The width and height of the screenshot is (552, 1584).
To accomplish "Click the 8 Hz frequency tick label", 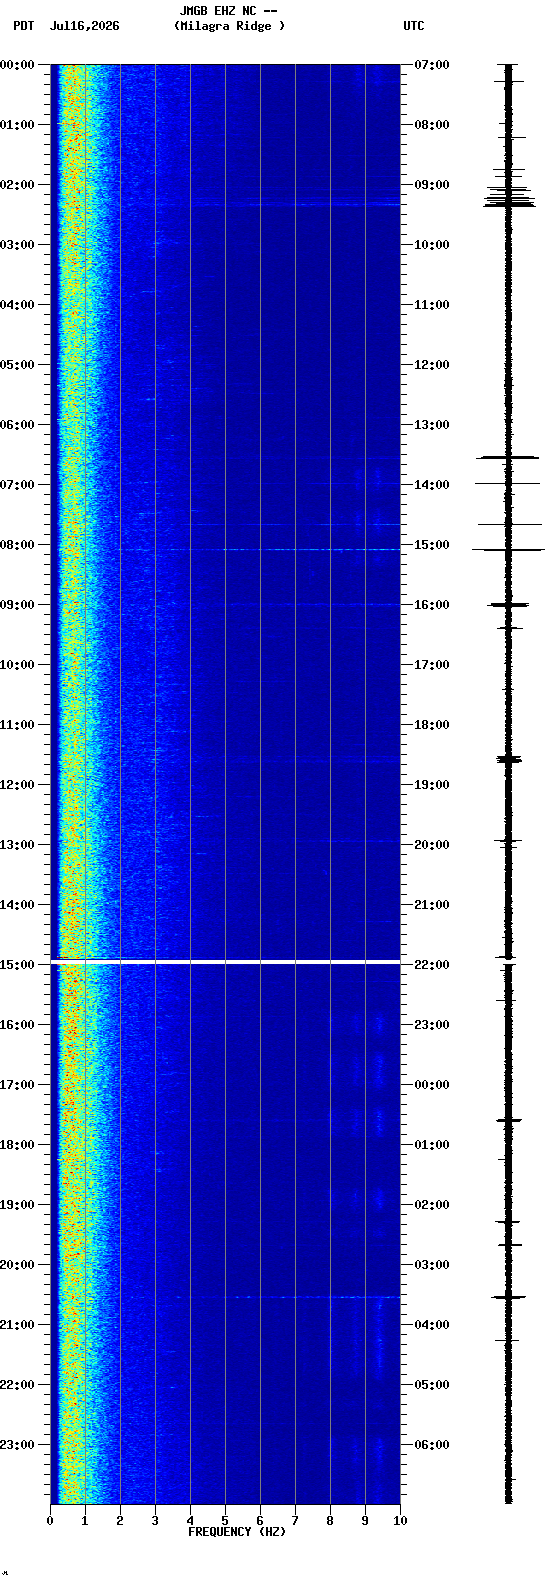I will coord(330,1521).
